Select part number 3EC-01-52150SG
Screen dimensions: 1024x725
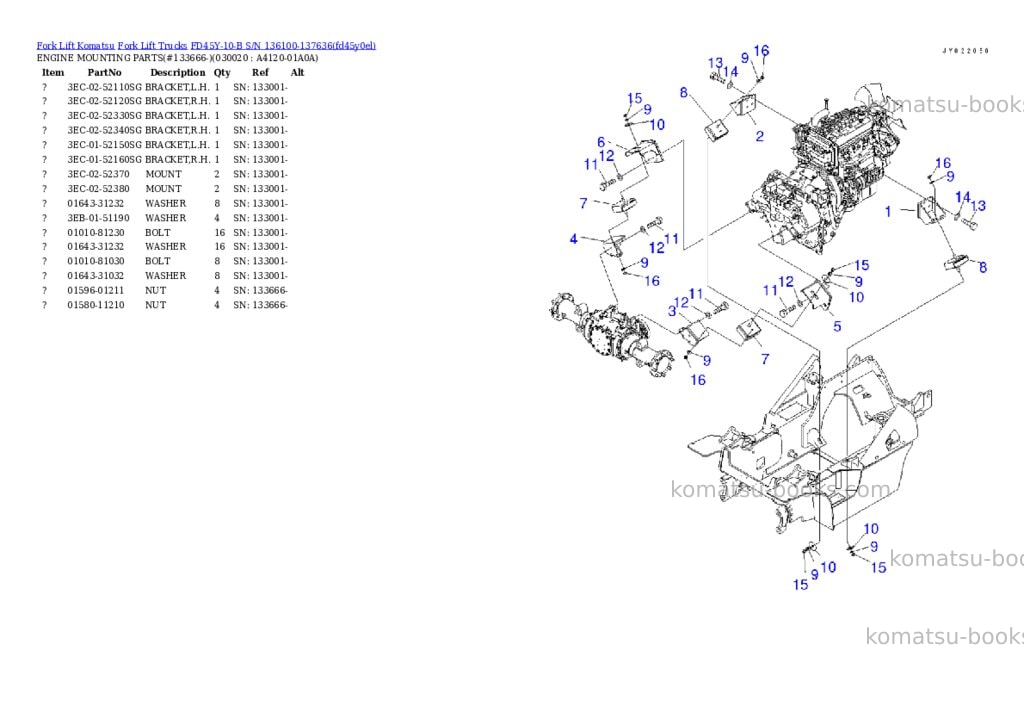(x=104, y=145)
